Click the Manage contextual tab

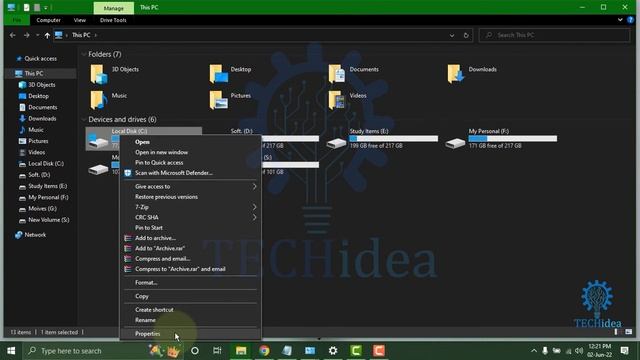tap(113, 8)
